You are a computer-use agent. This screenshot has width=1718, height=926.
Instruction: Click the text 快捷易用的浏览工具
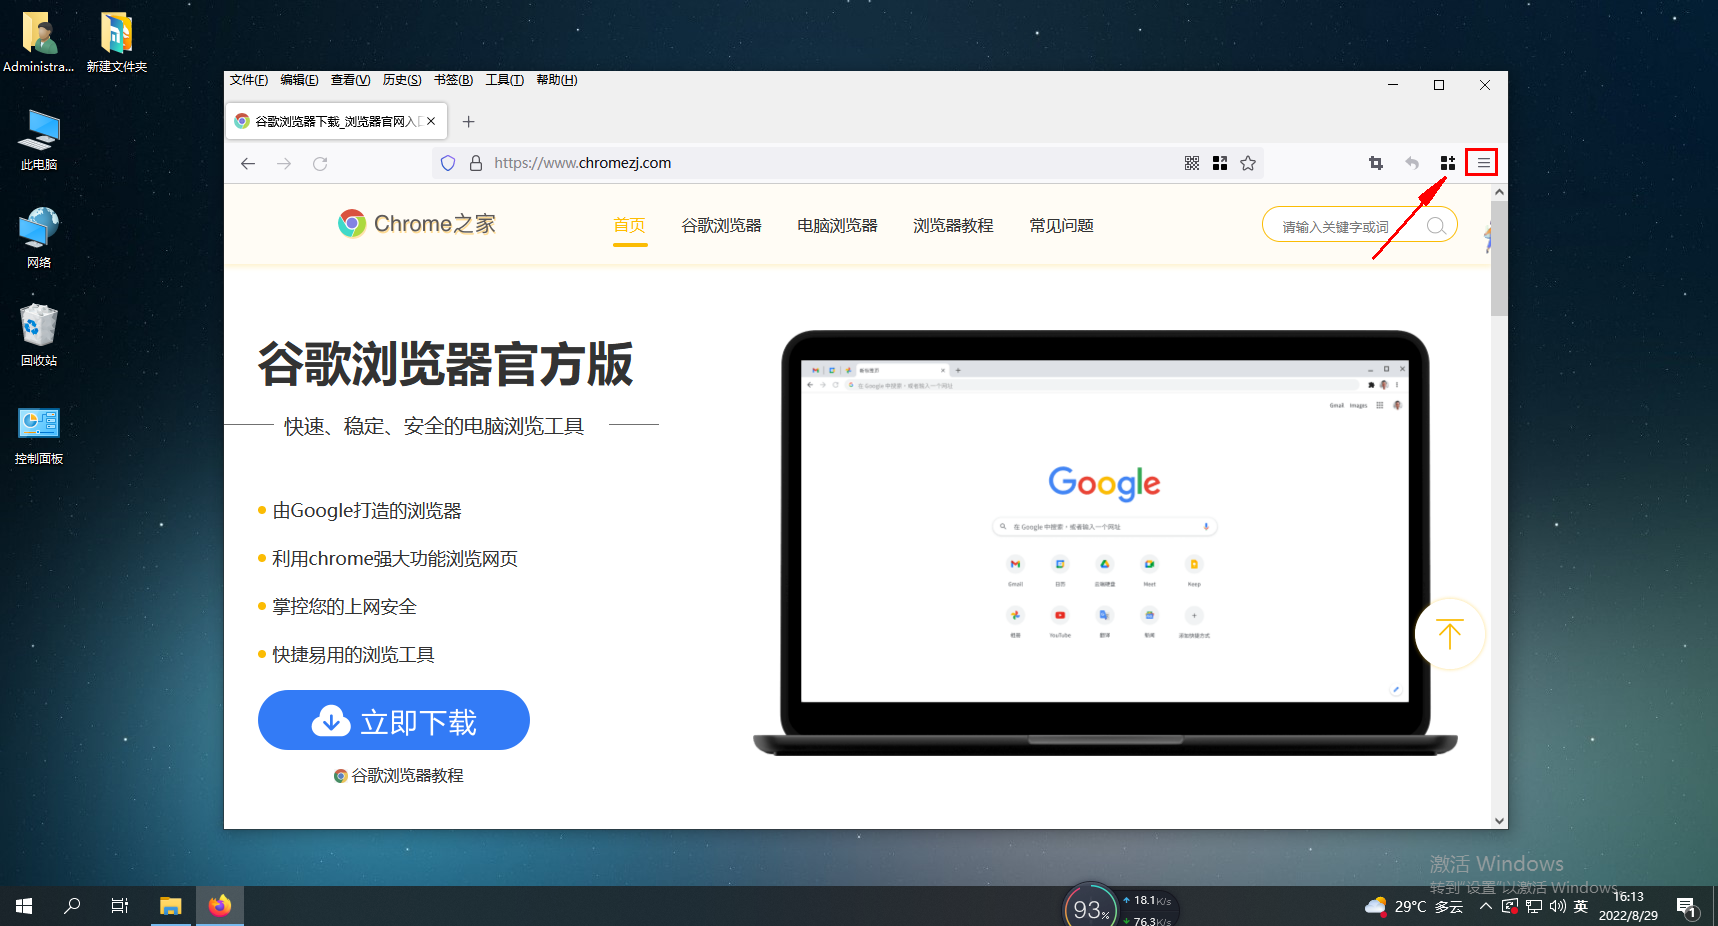pyautogui.click(x=353, y=655)
